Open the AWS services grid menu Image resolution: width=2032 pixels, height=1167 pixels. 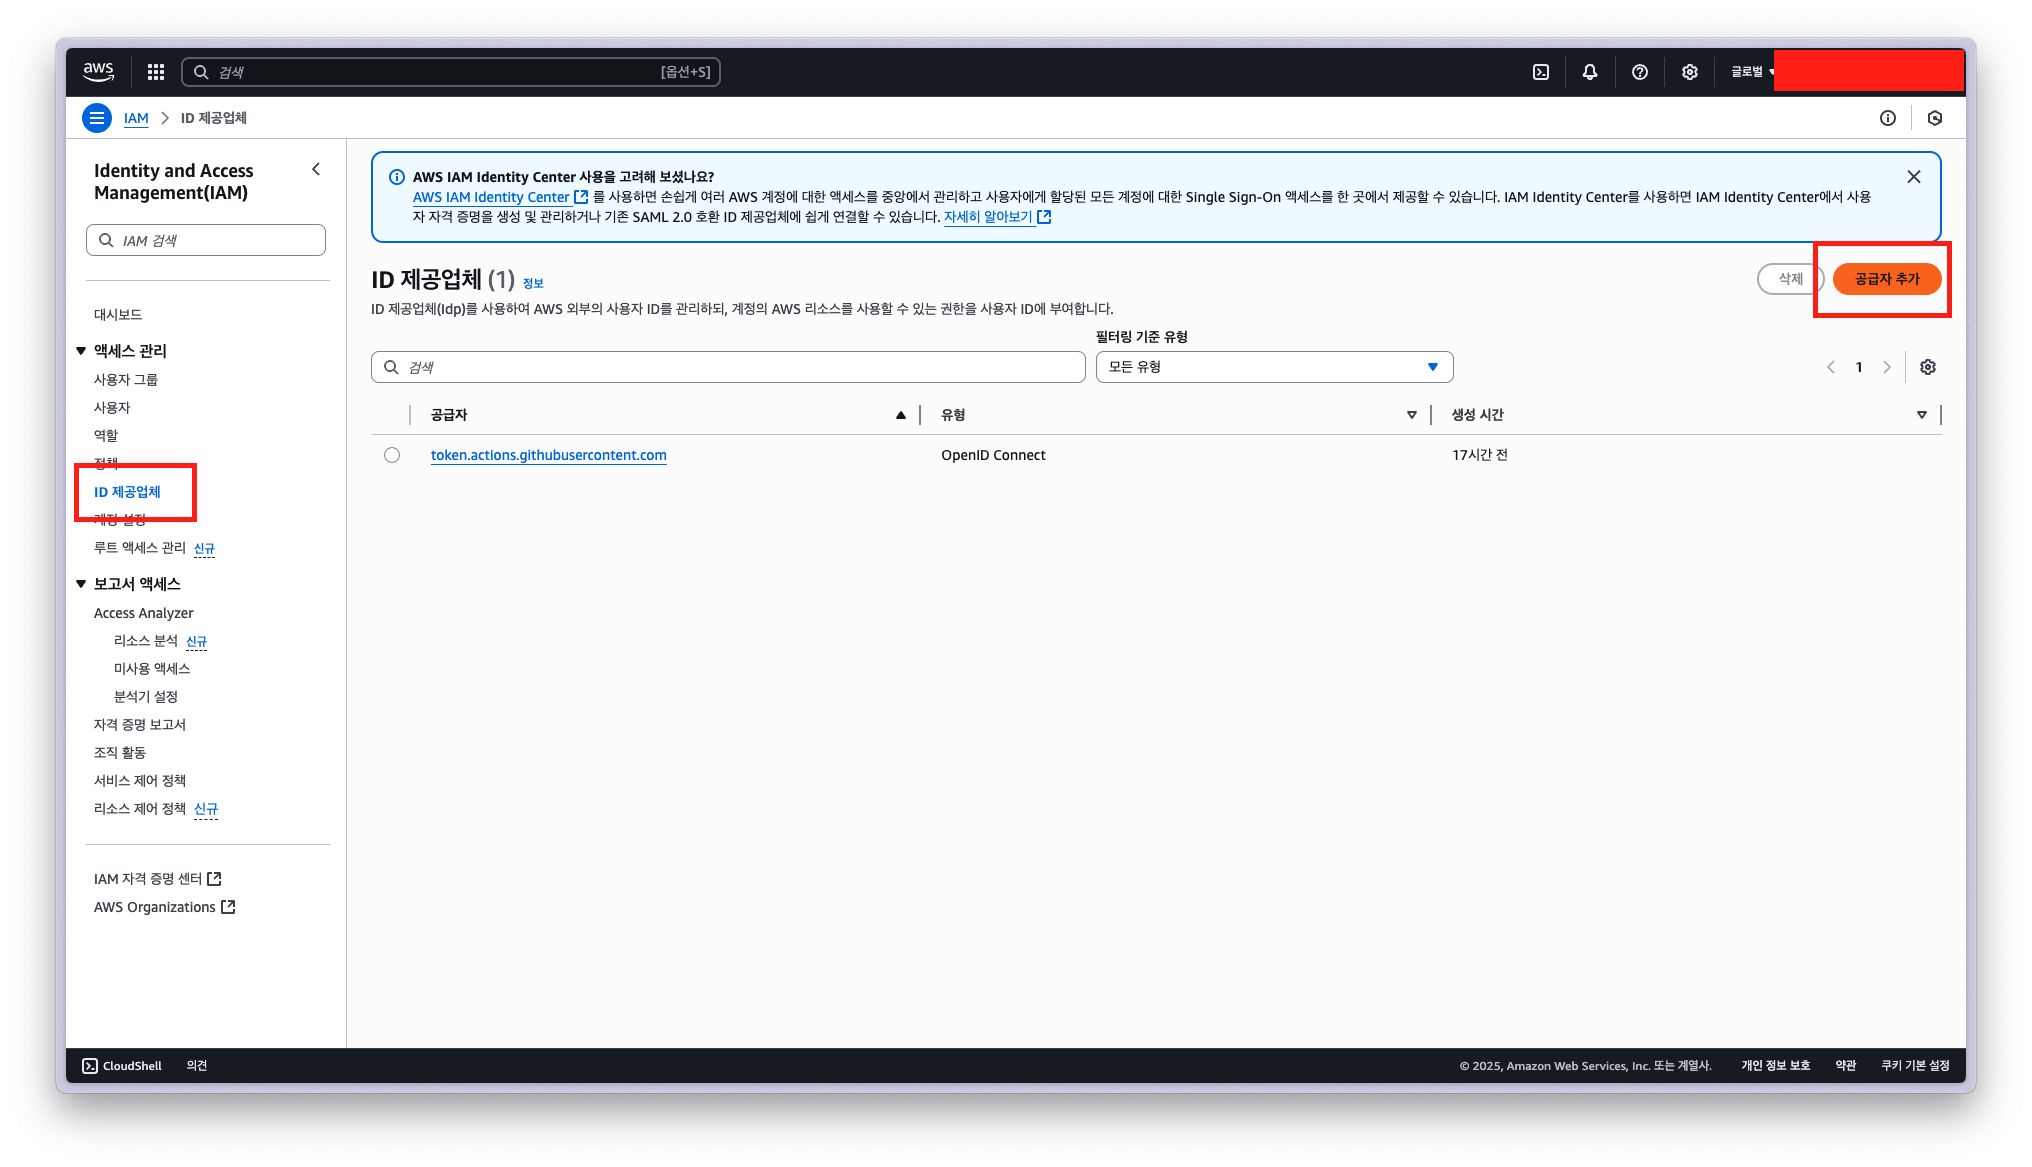click(155, 72)
